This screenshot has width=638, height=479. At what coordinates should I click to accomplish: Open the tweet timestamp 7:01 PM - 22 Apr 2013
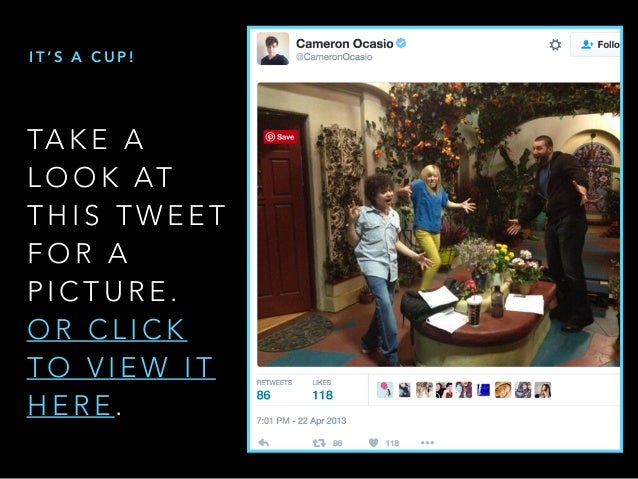click(302, 420)
